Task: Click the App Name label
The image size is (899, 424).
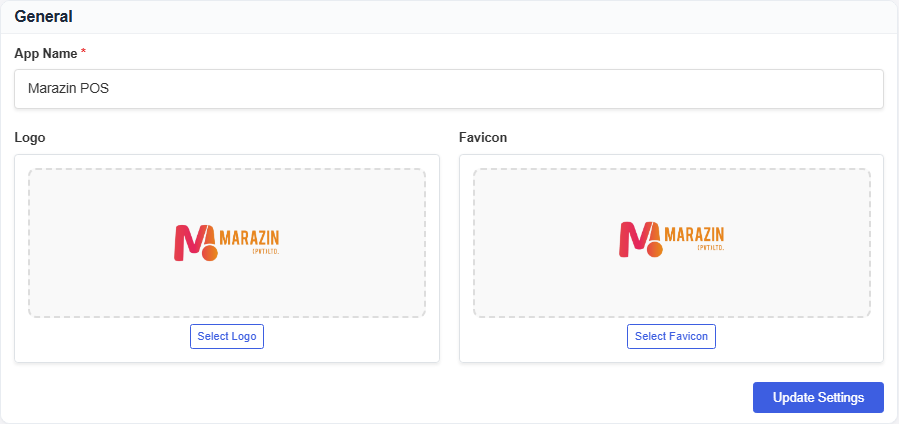Action: coord(46,53)
